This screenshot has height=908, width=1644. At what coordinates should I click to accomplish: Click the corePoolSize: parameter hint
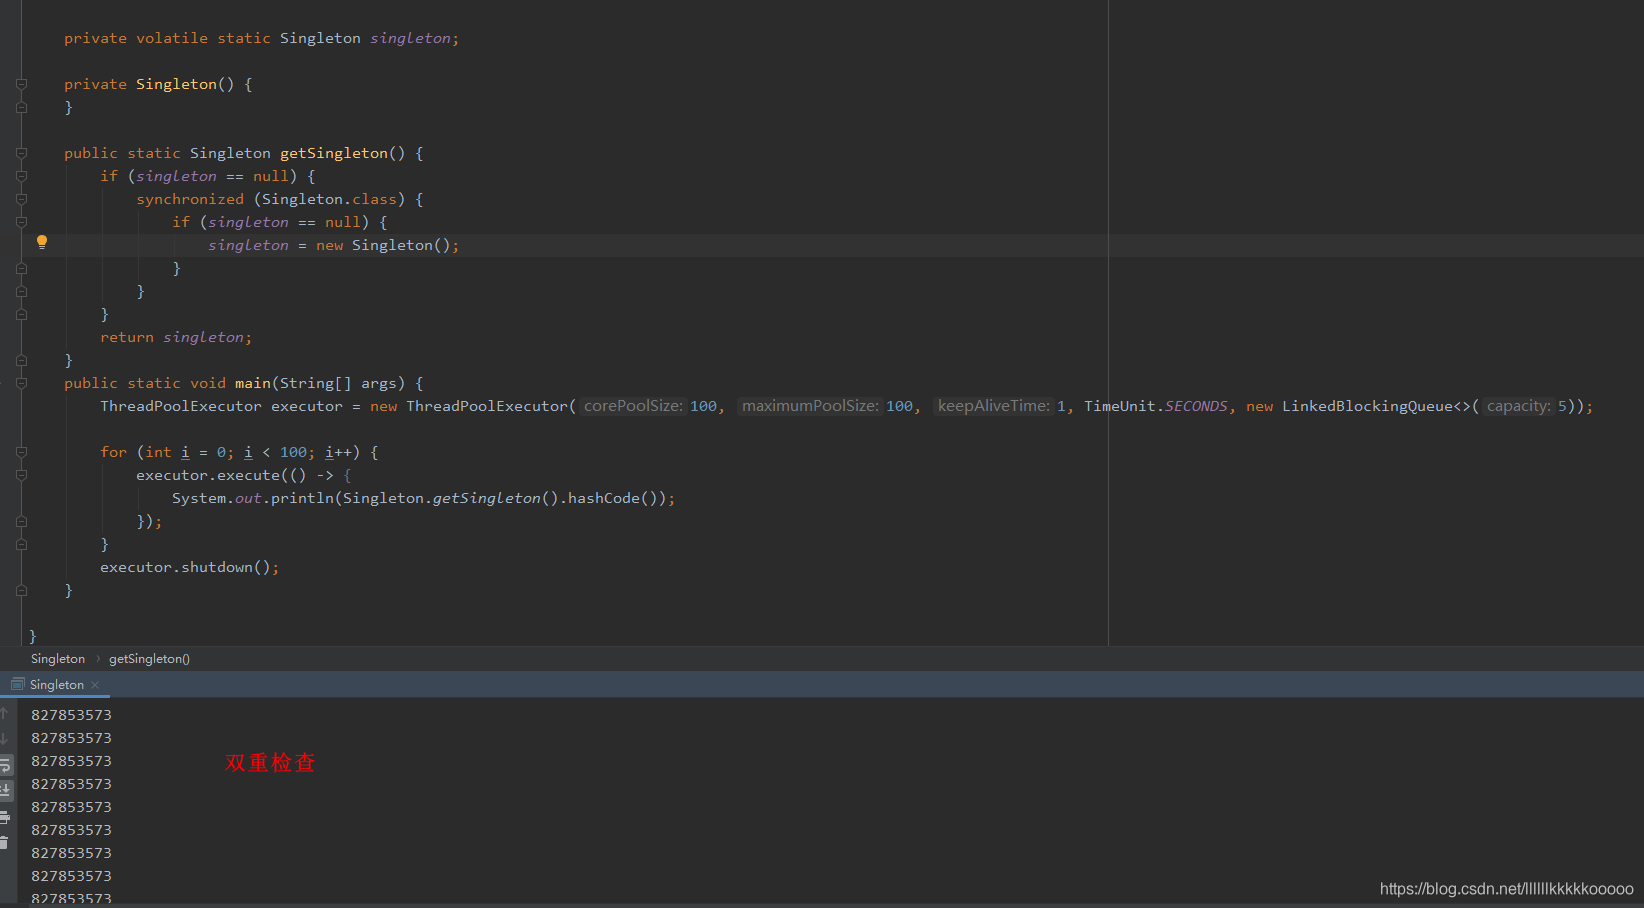[633, 406]
